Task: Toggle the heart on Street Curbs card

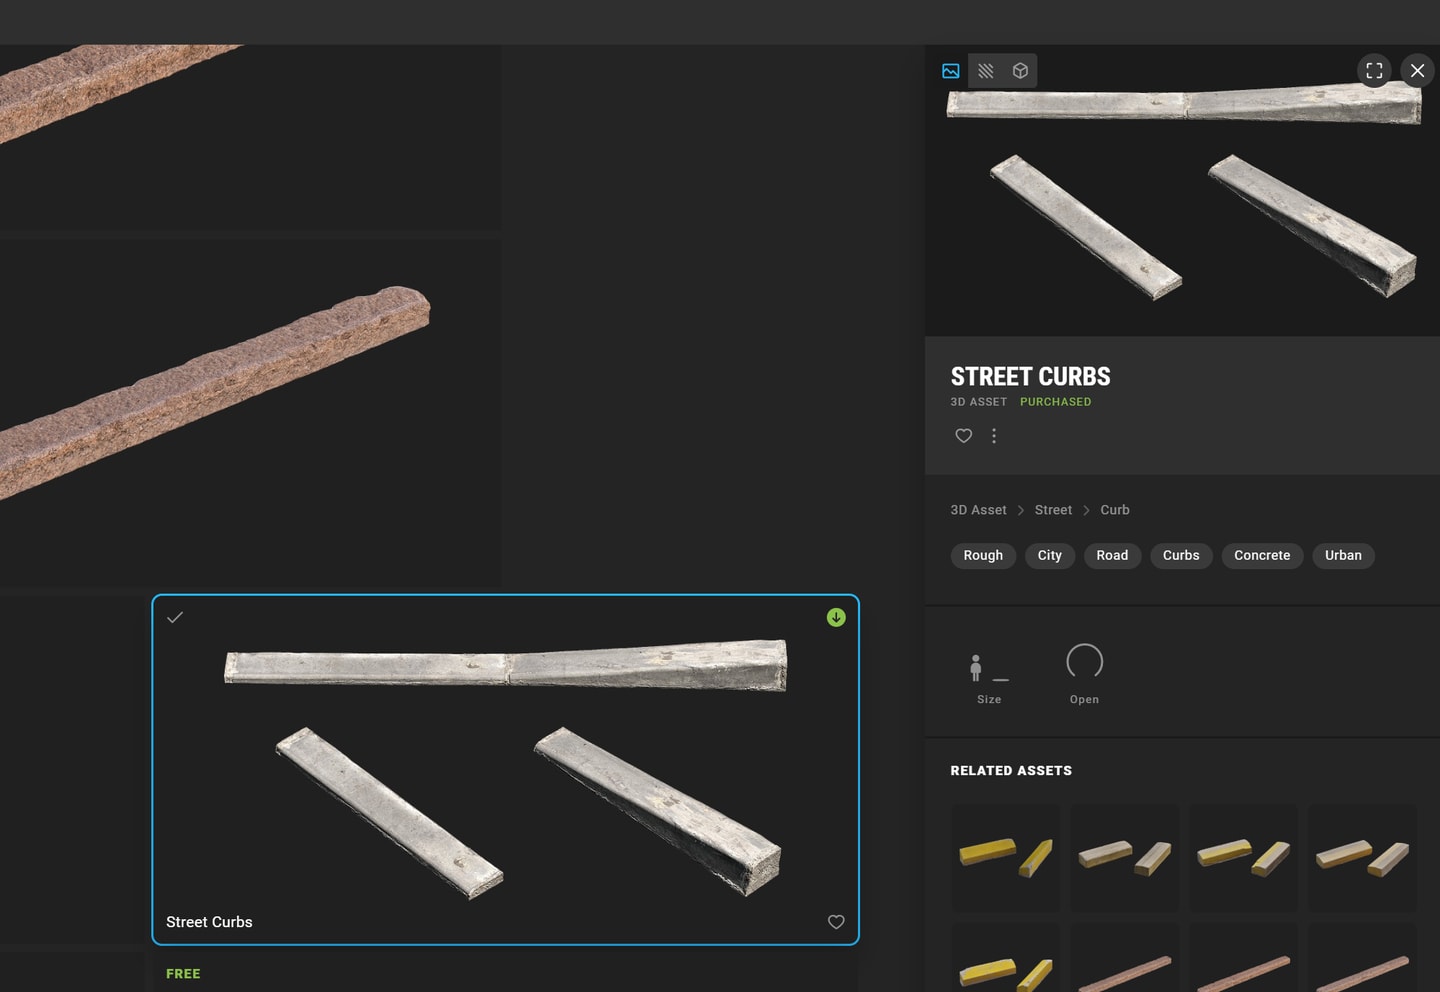Action: (836, 922)
